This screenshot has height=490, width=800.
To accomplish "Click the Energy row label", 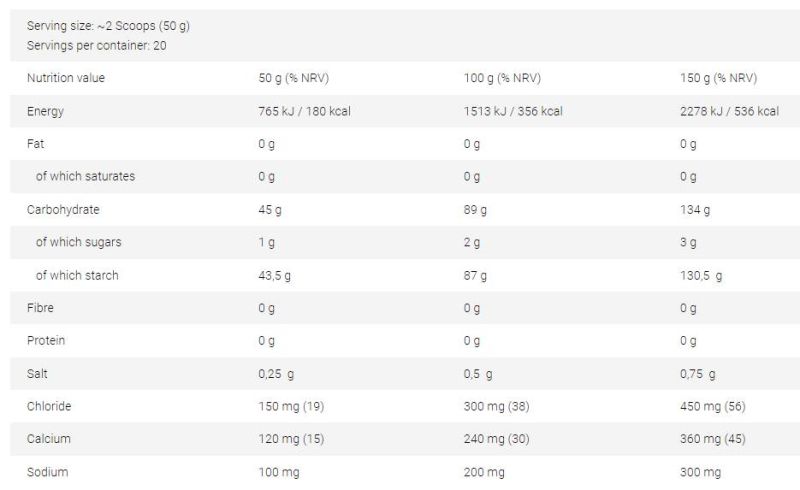I will point(45,111).
